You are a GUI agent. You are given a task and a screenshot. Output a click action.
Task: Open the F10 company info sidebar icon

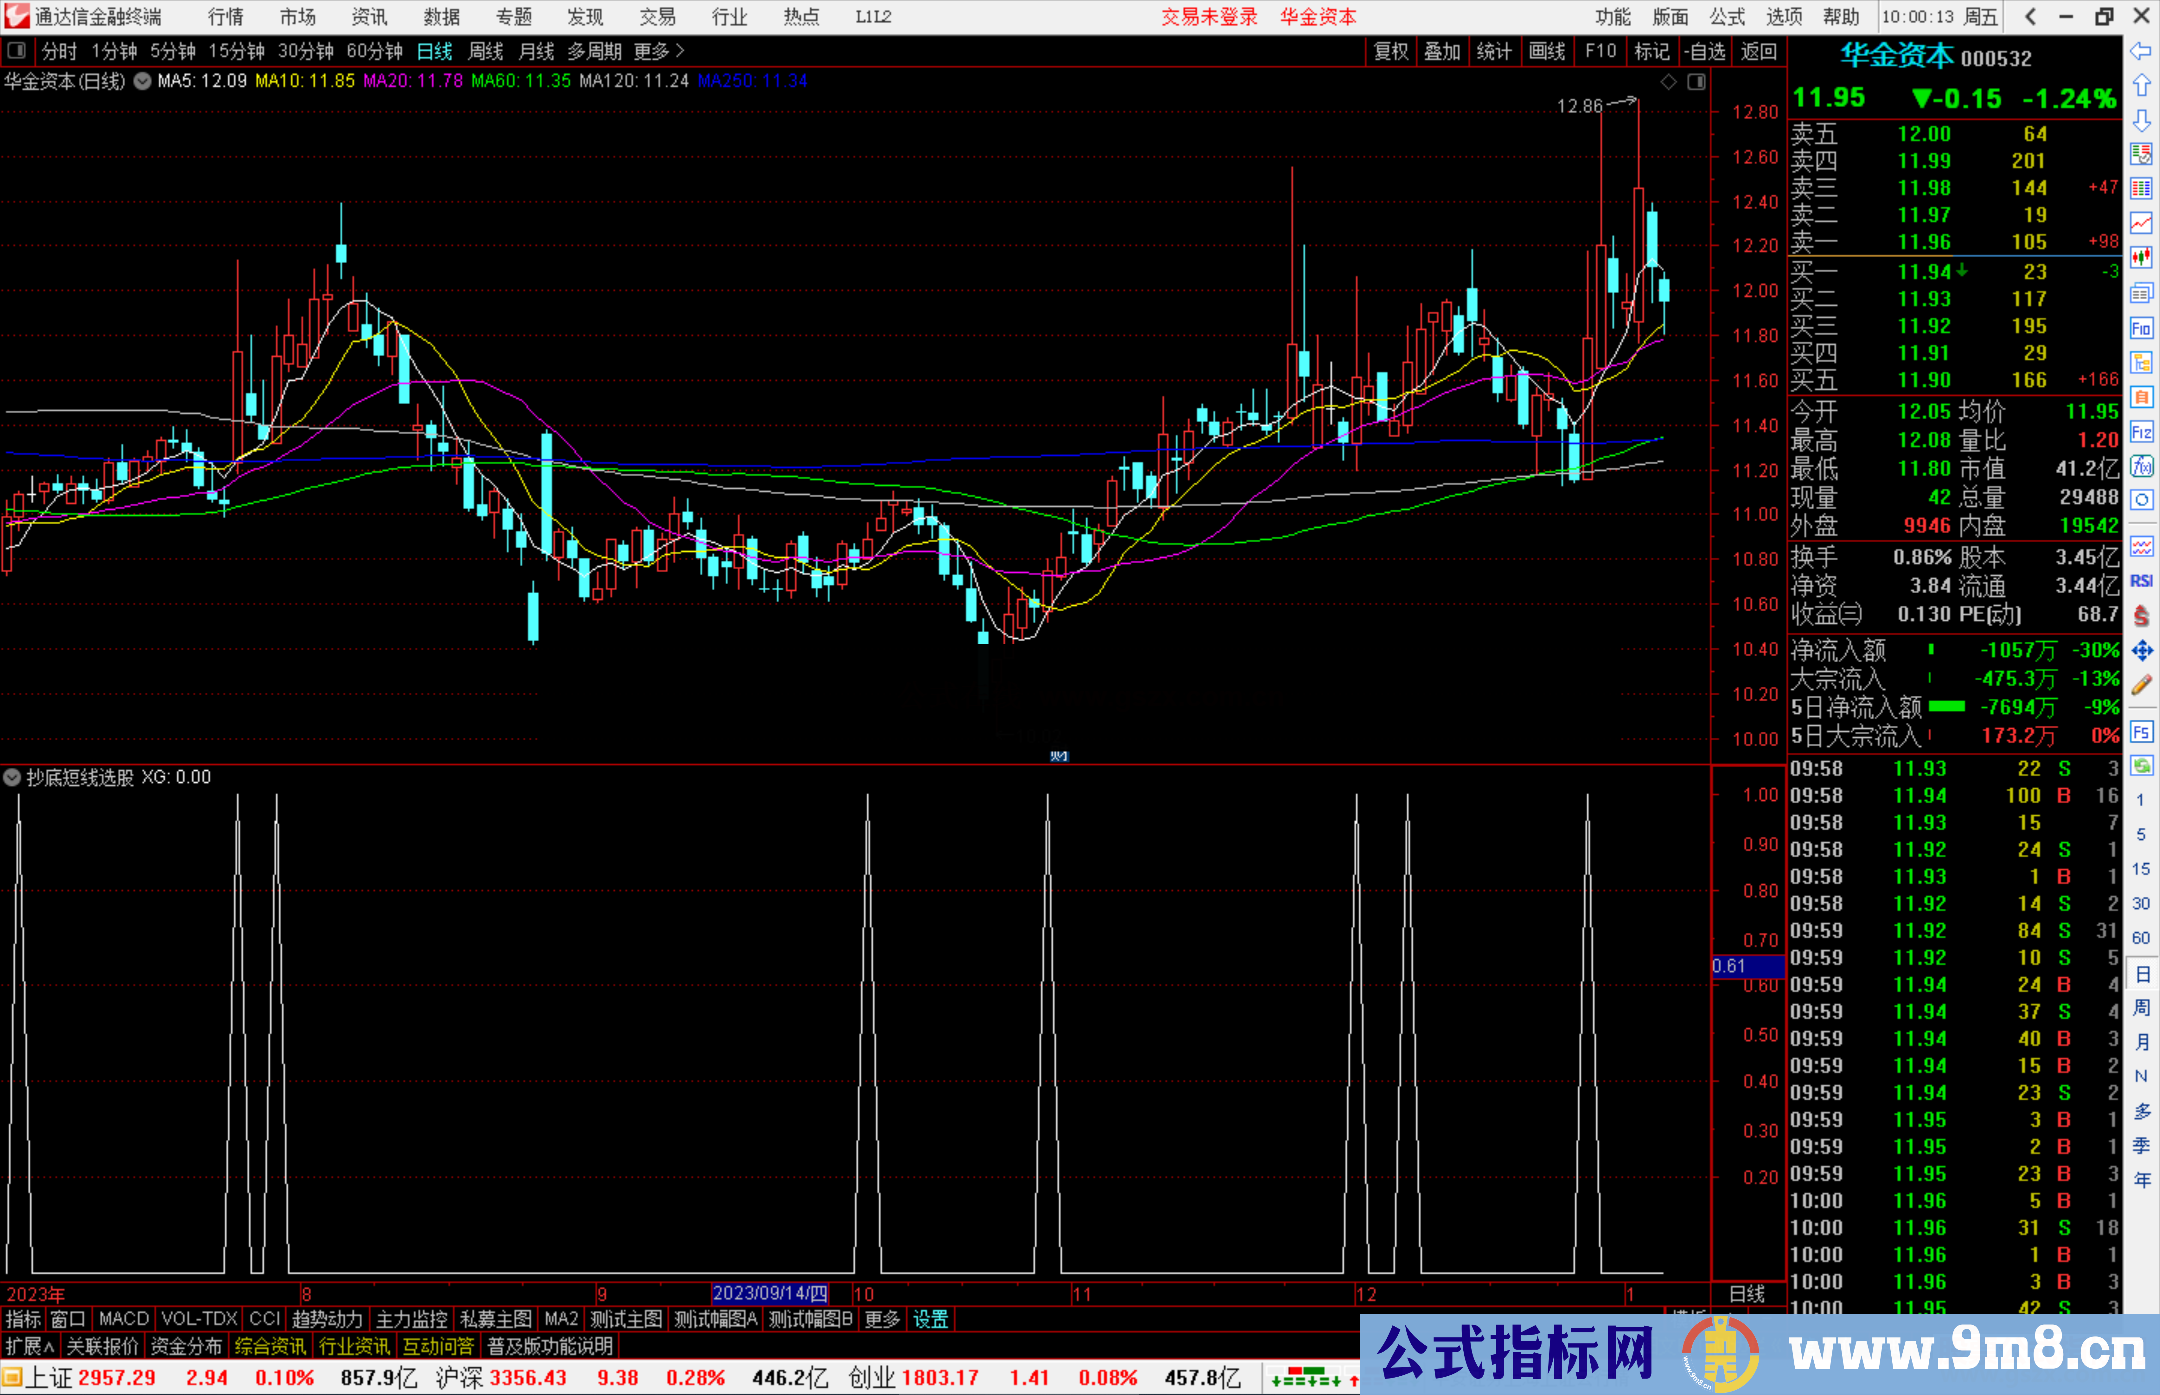click(2141, 328)
